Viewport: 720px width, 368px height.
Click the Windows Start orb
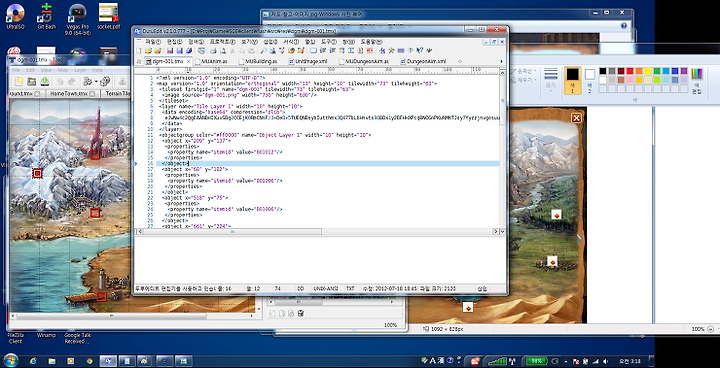click(x=11, y=361)
